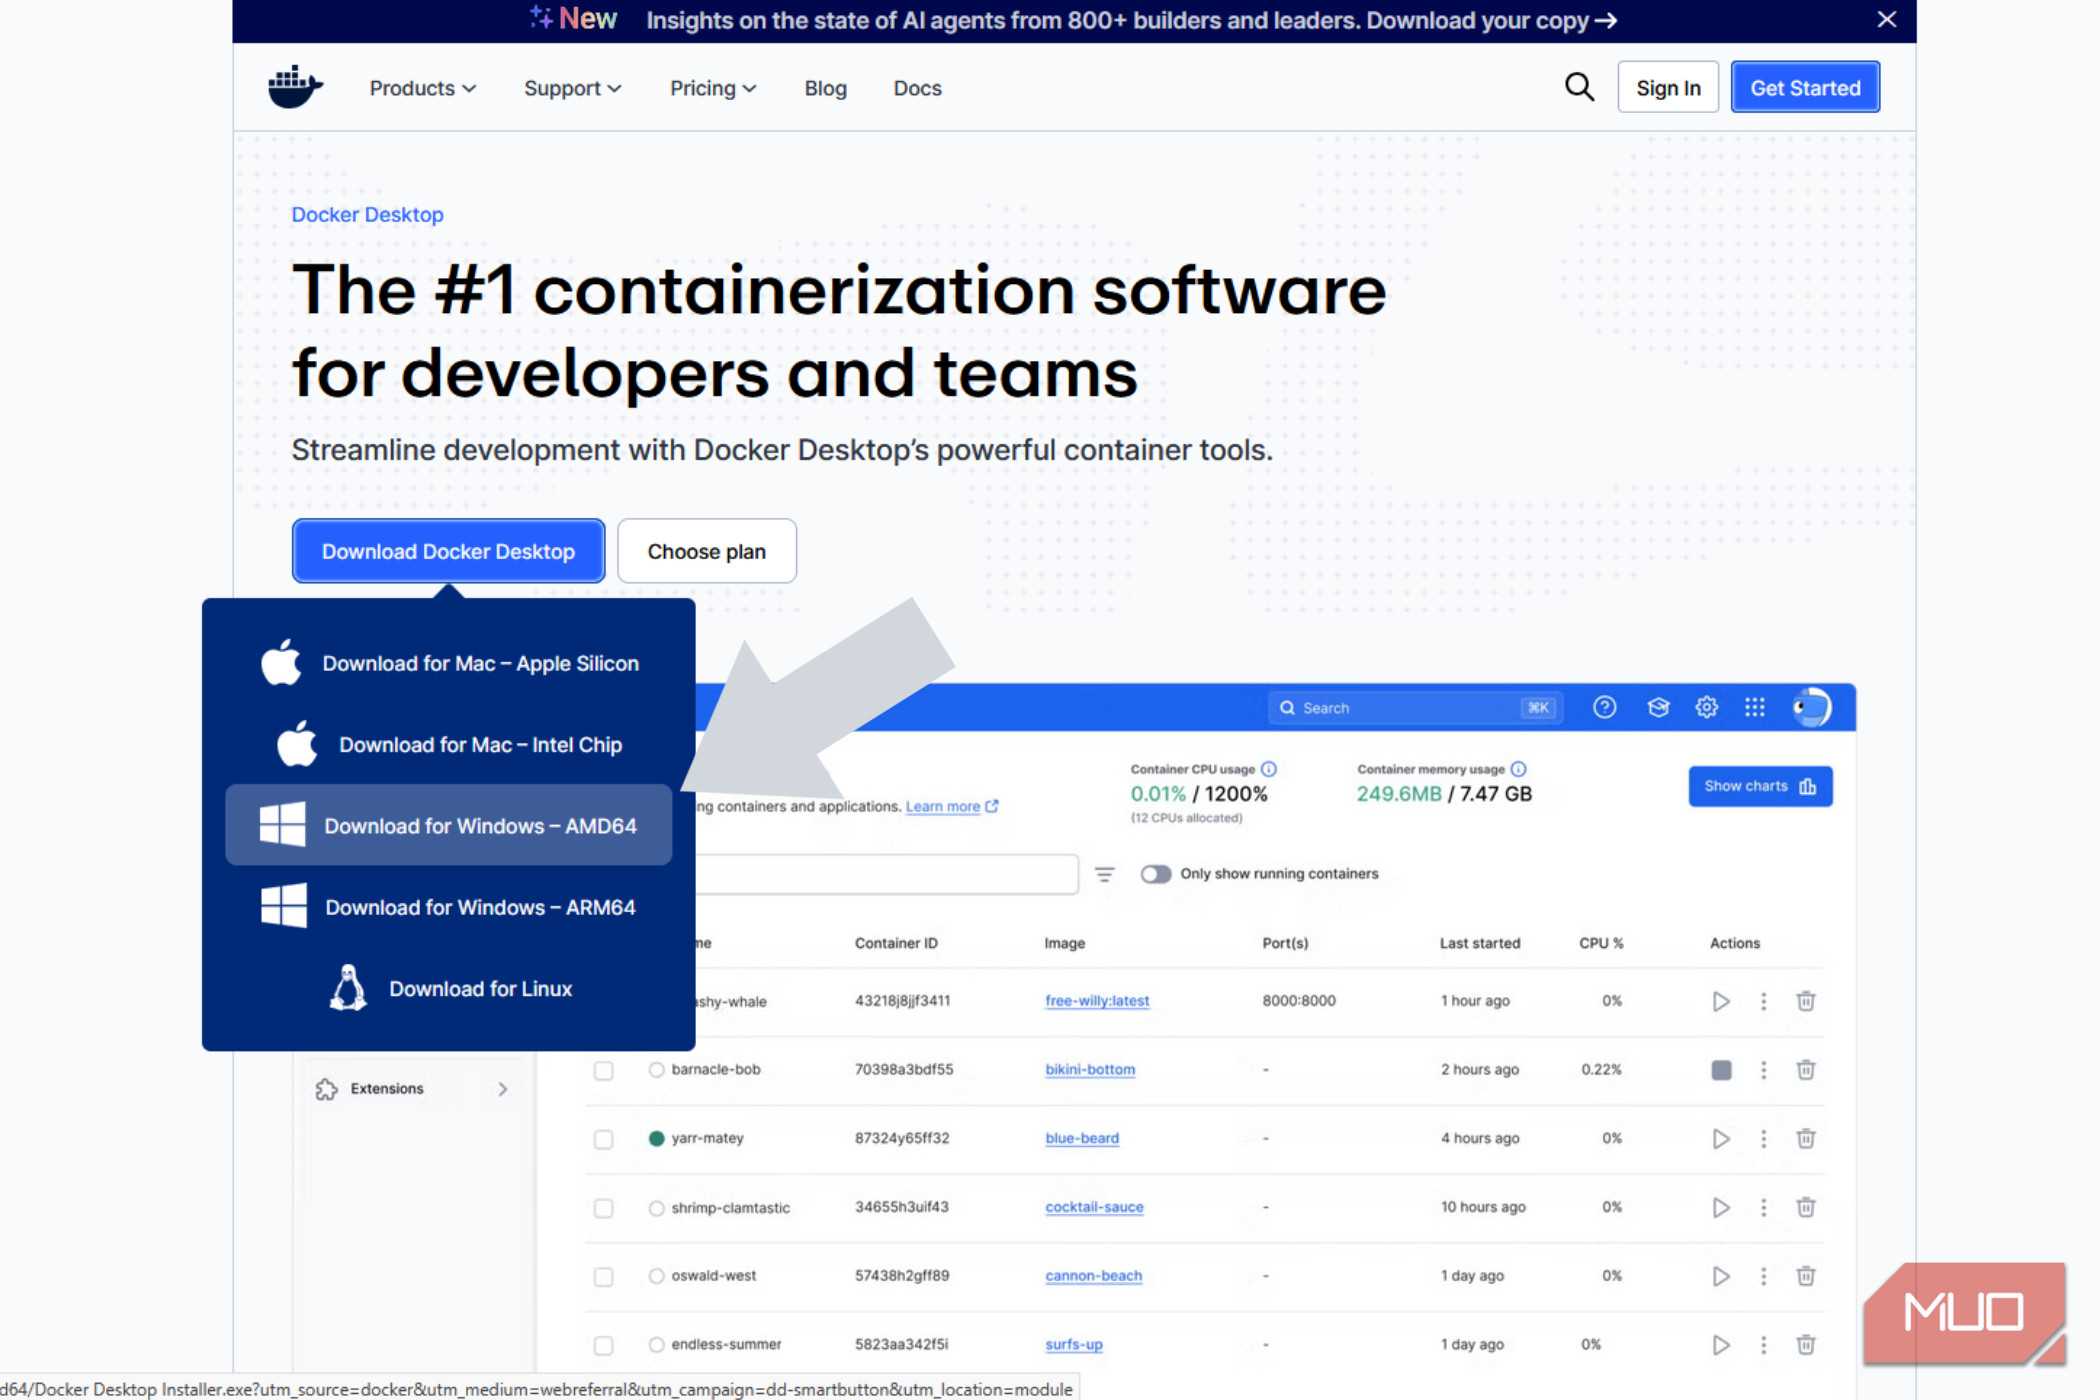Viewport: 2100px width, 1400px height.
Task: Open the cannon-beach image link
Action: pos(1093,1276)
